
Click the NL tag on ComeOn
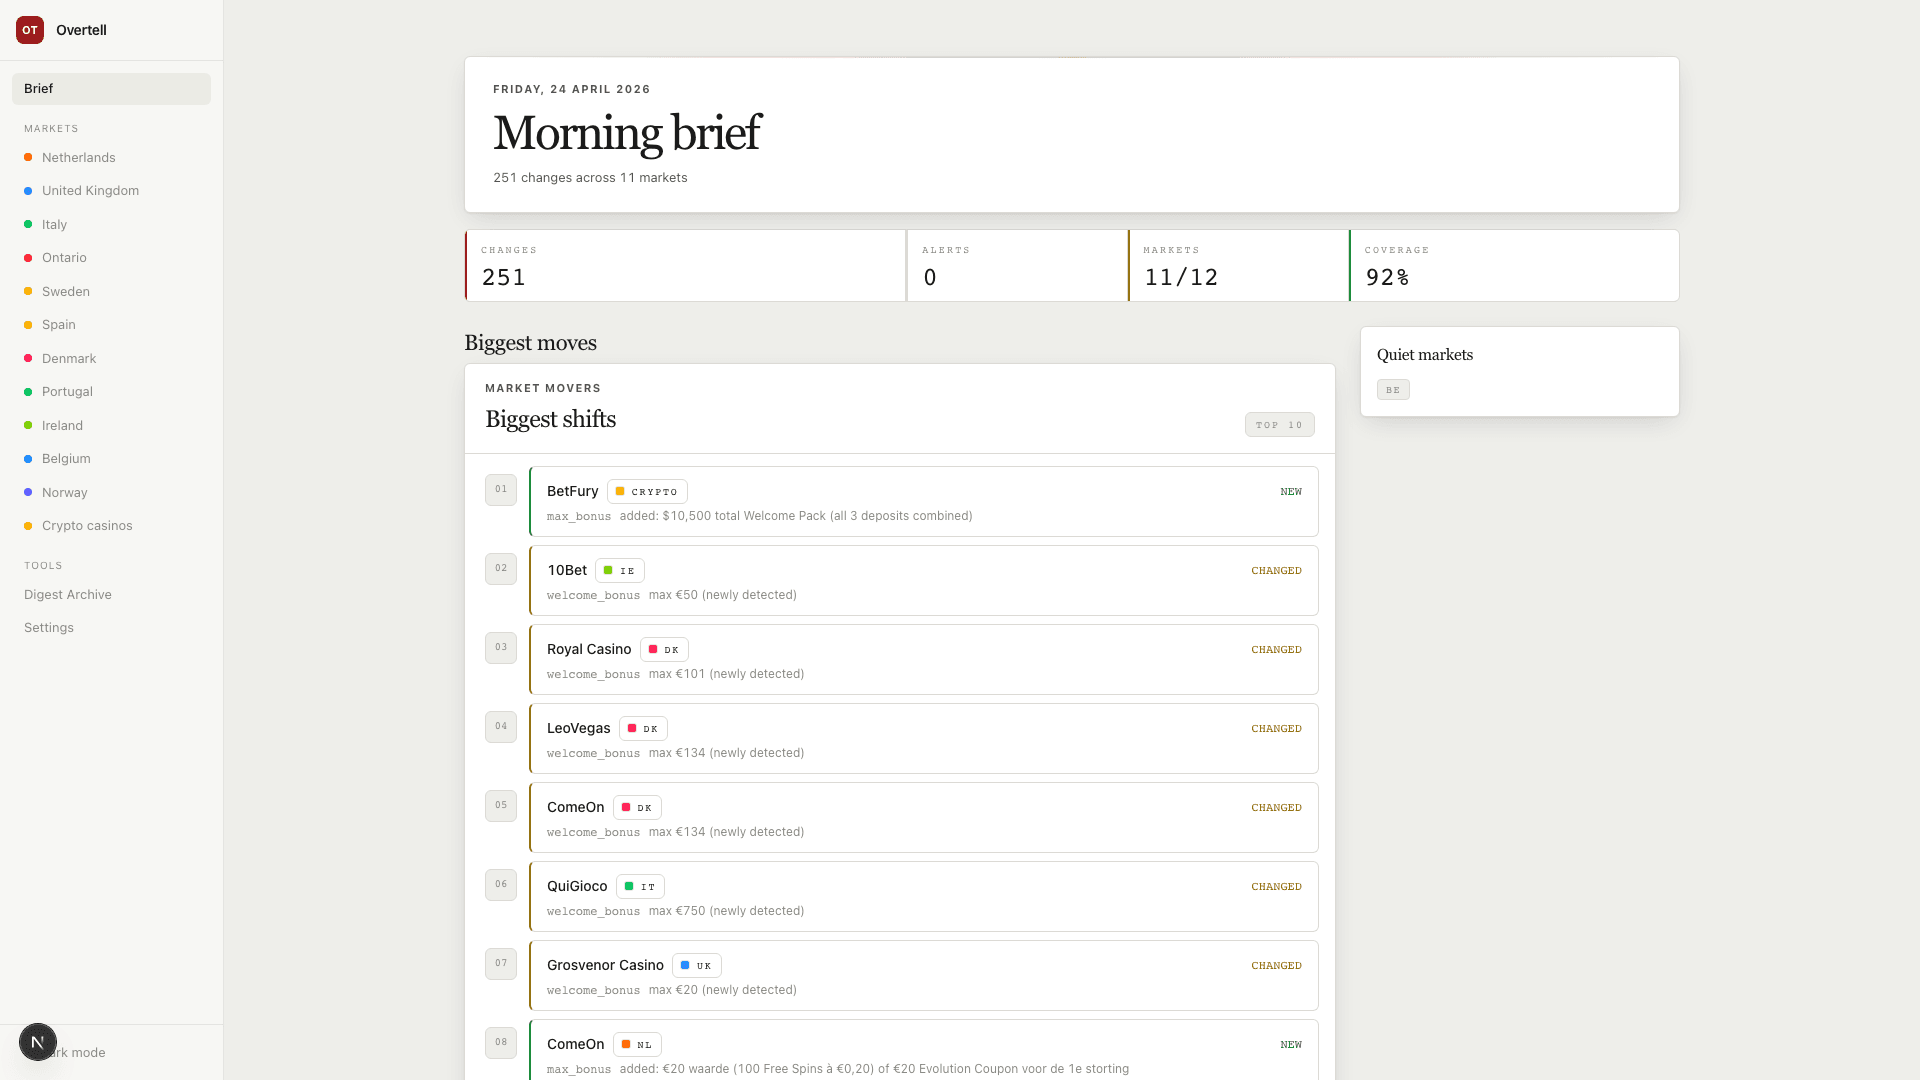[x=637, y=1045]
